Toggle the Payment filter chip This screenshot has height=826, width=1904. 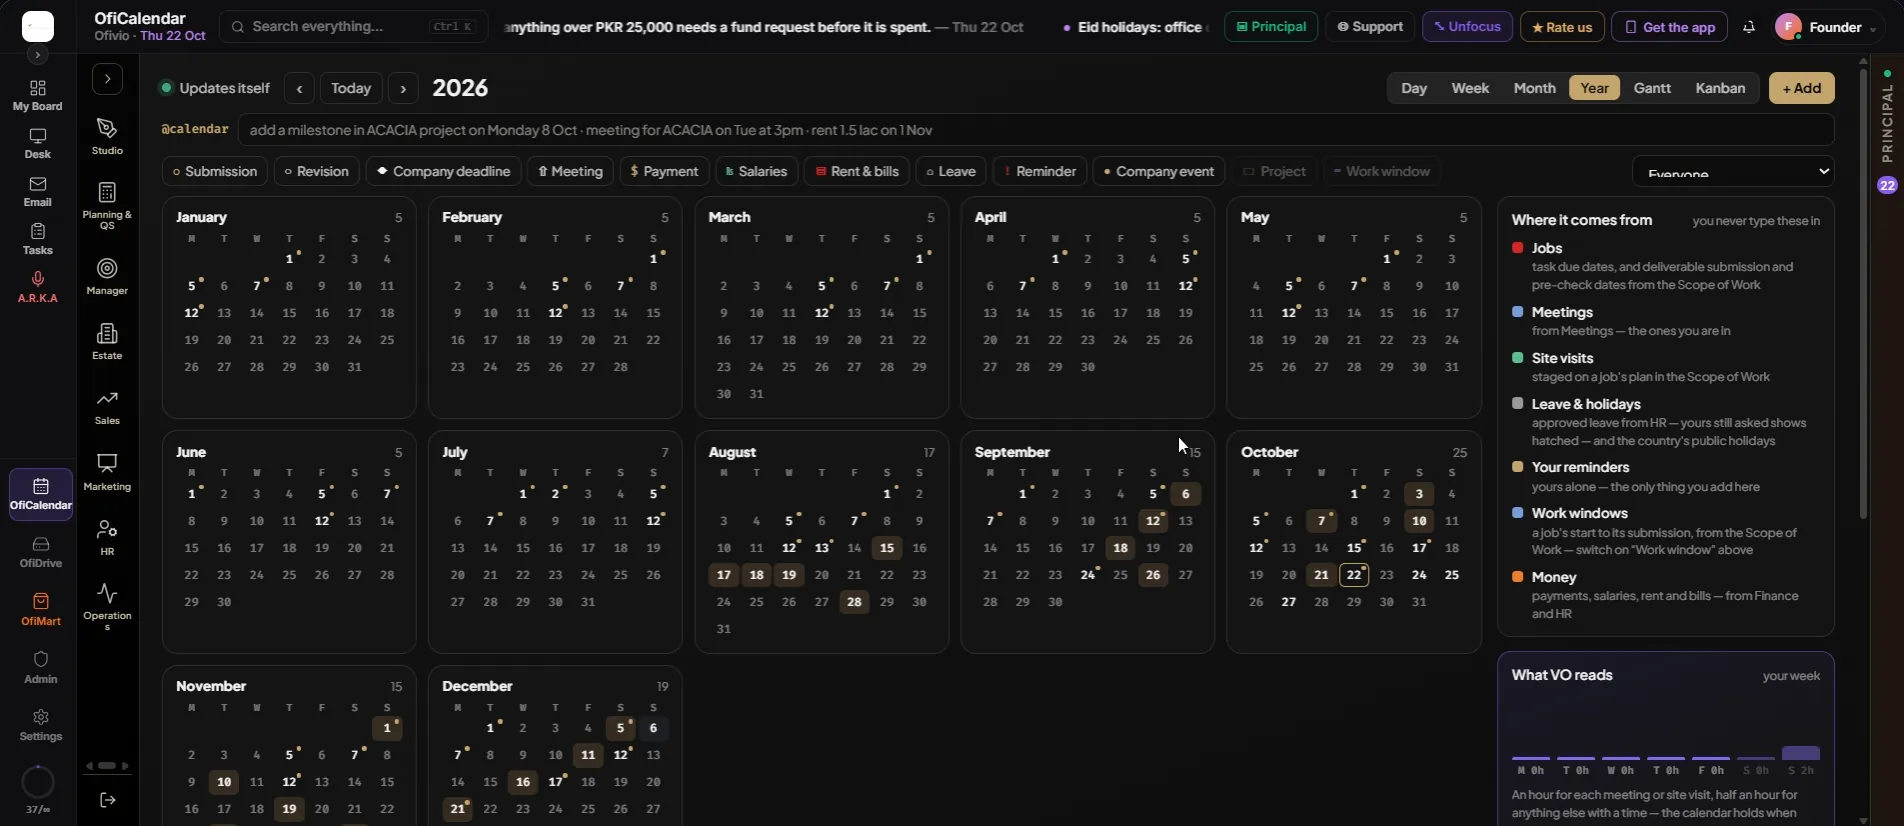pos(664,171)
